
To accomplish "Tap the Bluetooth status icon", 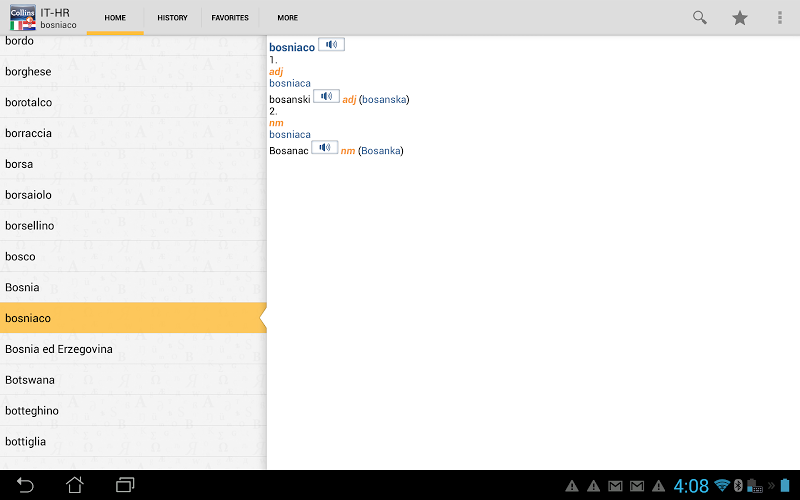I will [x=738, y=485].
